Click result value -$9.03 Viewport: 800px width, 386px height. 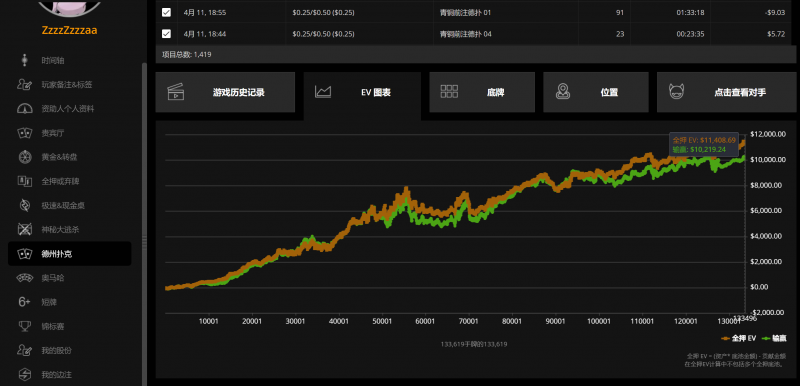pos(775,12)
